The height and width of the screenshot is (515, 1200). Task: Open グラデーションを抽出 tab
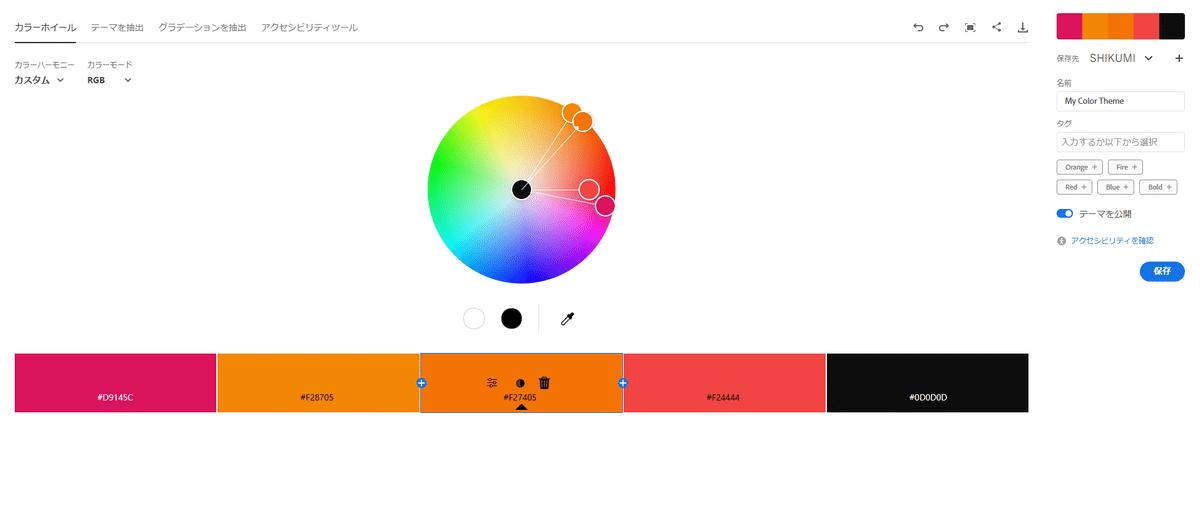202,28
